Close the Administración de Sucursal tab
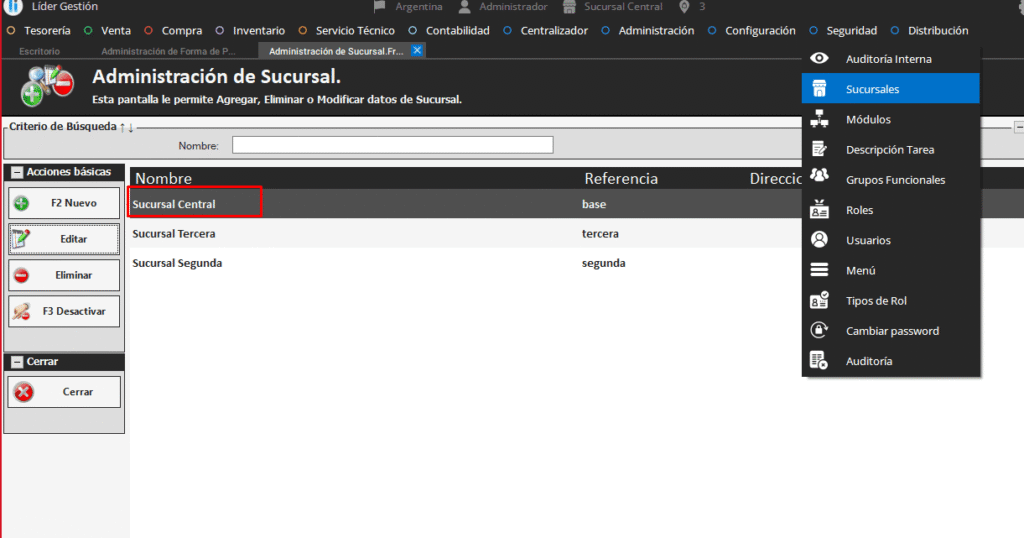This screenshot has height=538, width=1024. point(417,50)
